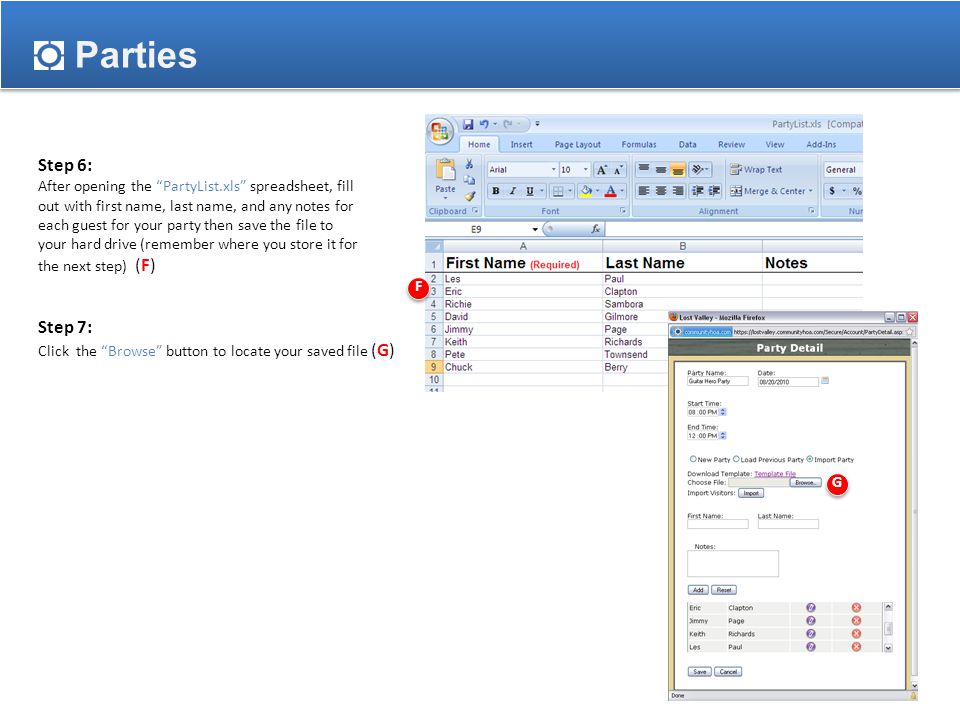Click the Copy icon in Clipboard group

pyautogui.click(x=469, y=180)
